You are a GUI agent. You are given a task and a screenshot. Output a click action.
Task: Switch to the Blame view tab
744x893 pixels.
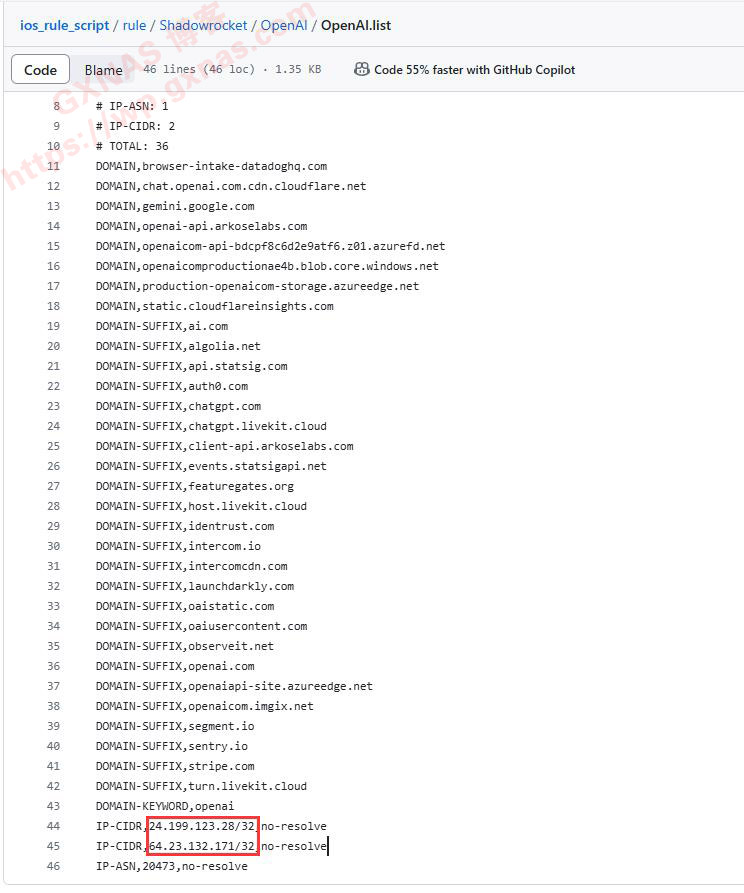[x=104, y=70]
